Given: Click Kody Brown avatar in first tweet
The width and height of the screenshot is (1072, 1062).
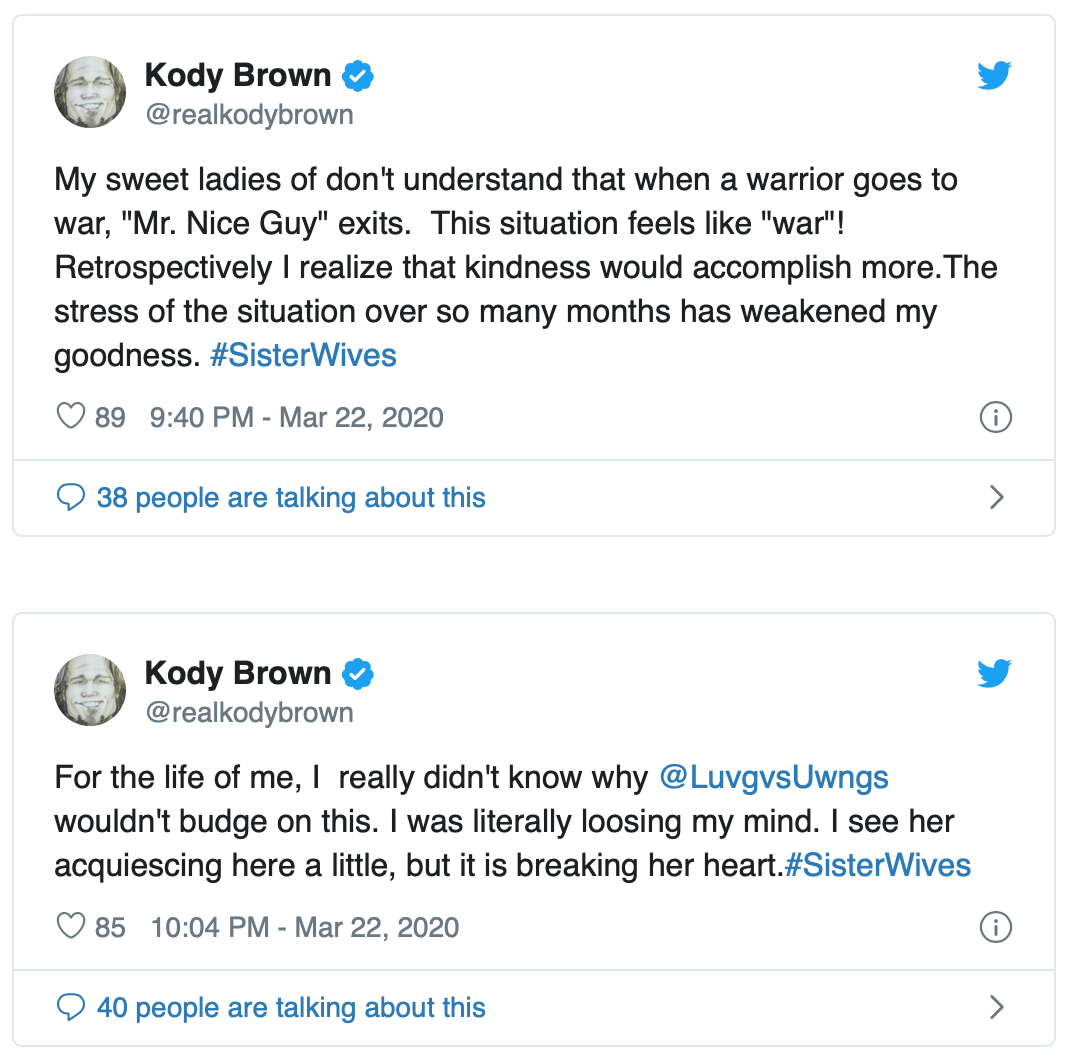Looking at the screenshot, I should (90, 92).
